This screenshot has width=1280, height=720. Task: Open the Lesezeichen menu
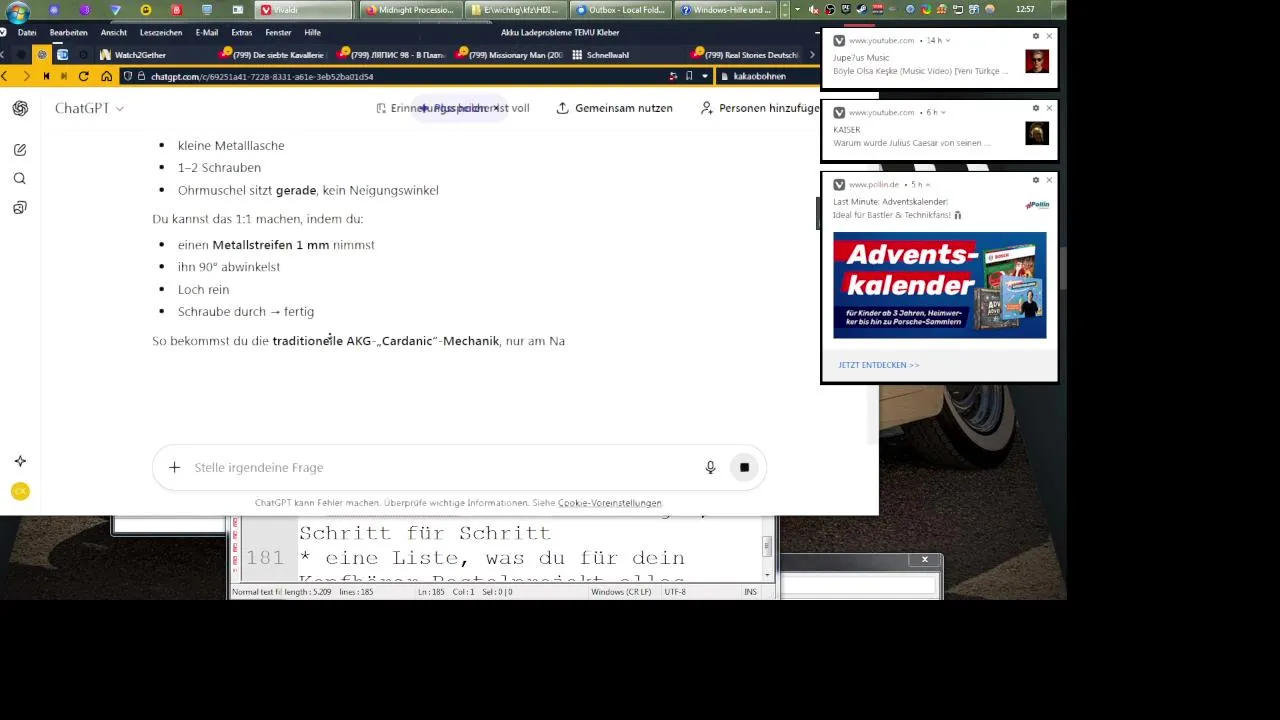(161, 33)
